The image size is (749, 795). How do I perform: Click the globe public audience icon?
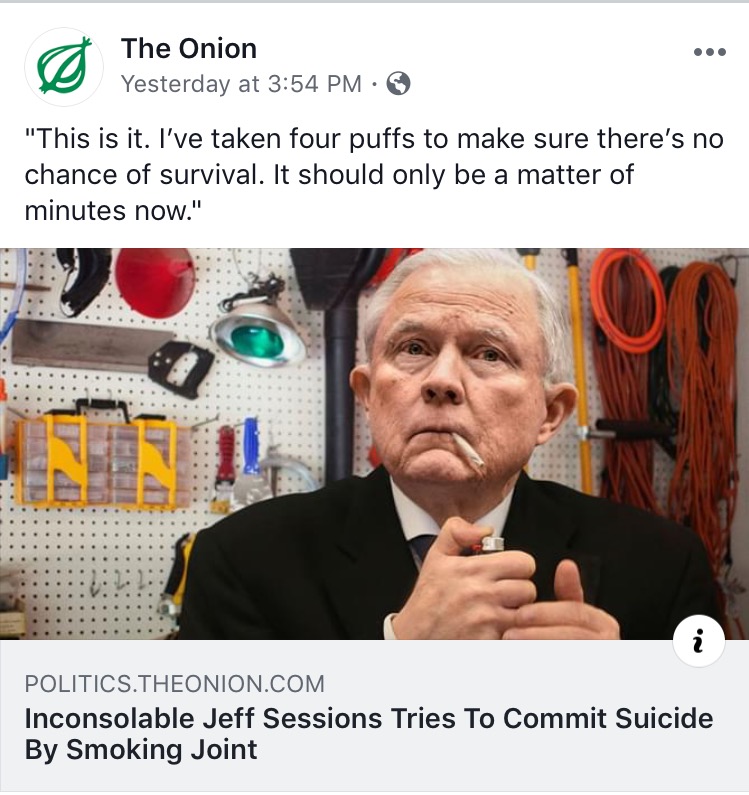(x=399, y=84)
